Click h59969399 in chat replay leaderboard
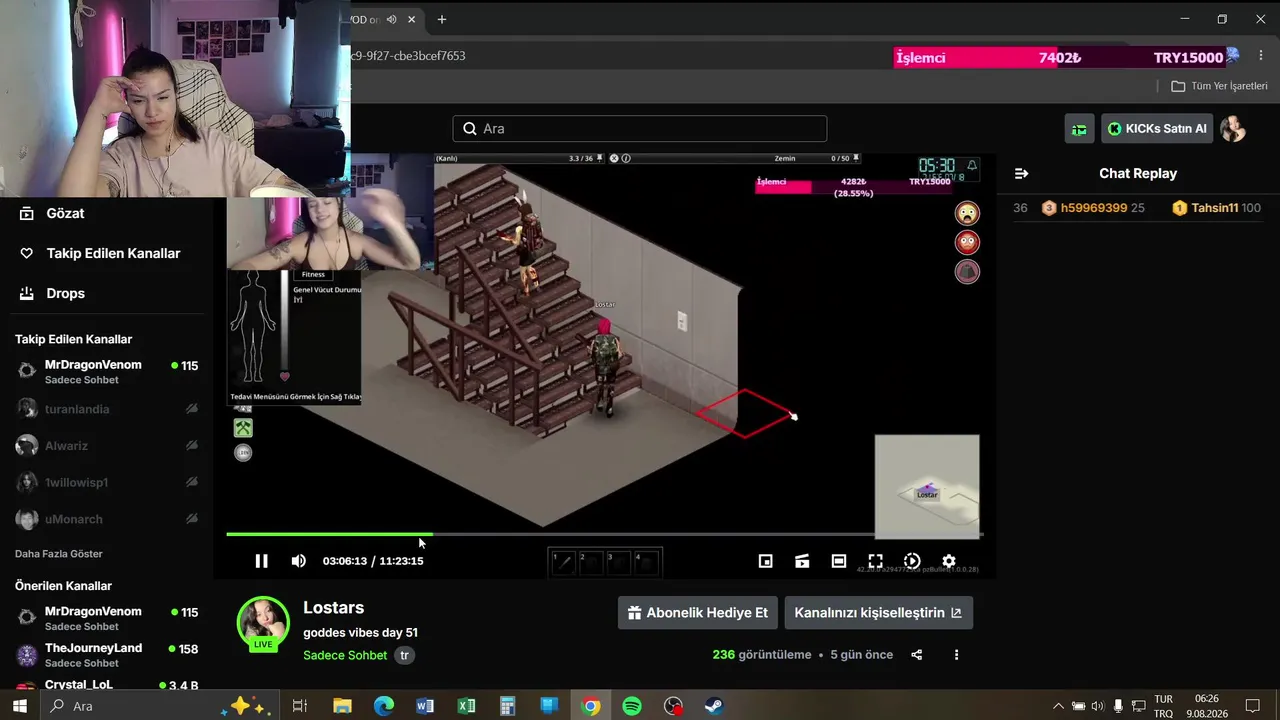The image size is (1280, 720). coord(1093,208)
